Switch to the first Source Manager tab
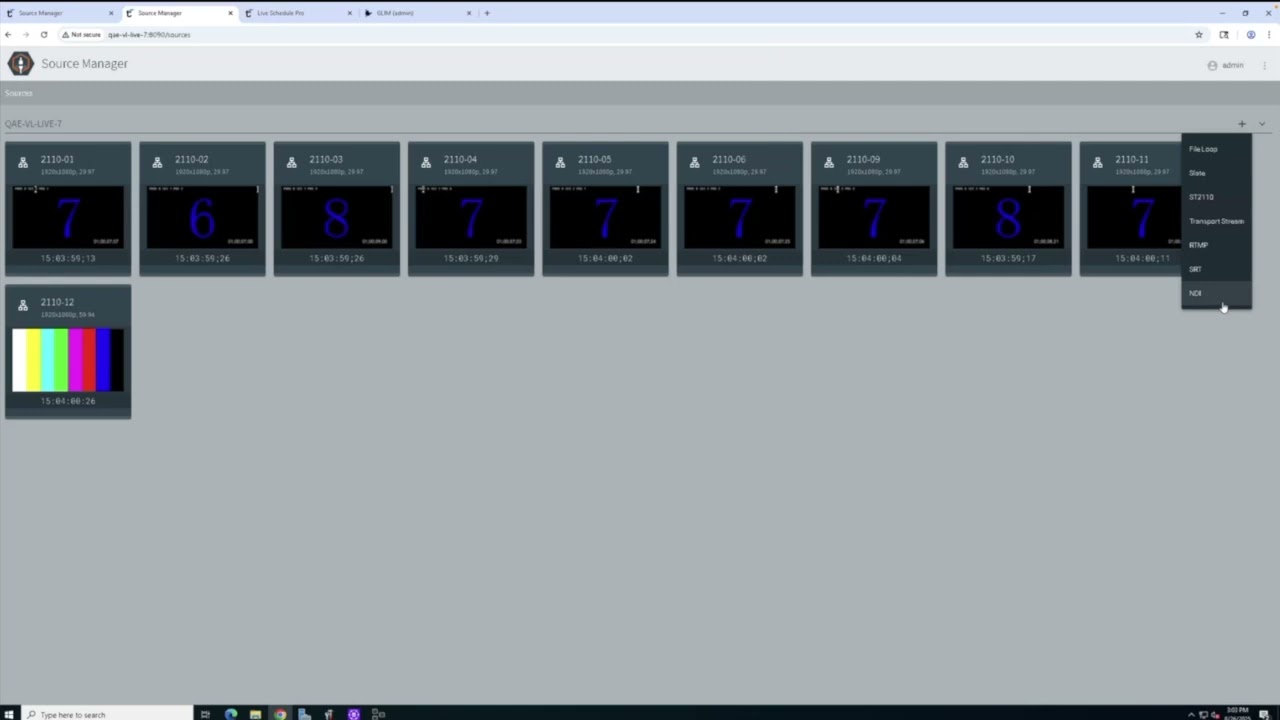Image resolution: width=1280 pixels, height=720 pixels. (x=58, y=13)
